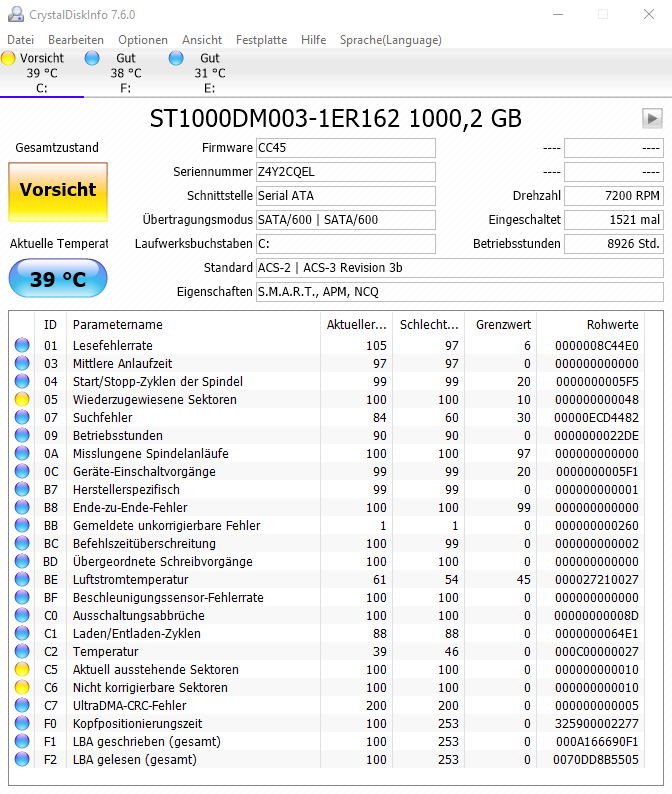This screenshot has width=672, height=794.
Task: Click the Eingeschaltet field 1521 mal
Action: pyautogui.click(x=614, y=220)
